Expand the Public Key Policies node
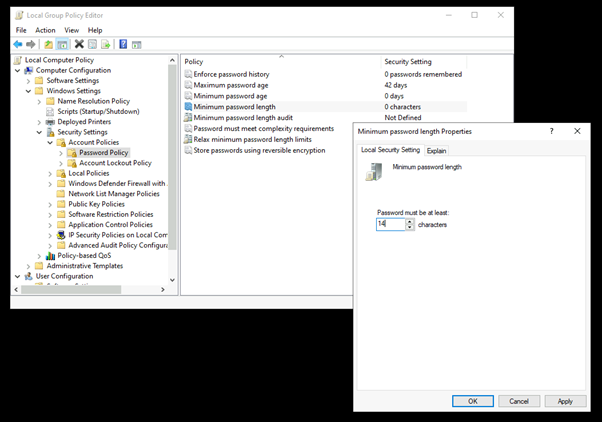 [x=50, y=204]
